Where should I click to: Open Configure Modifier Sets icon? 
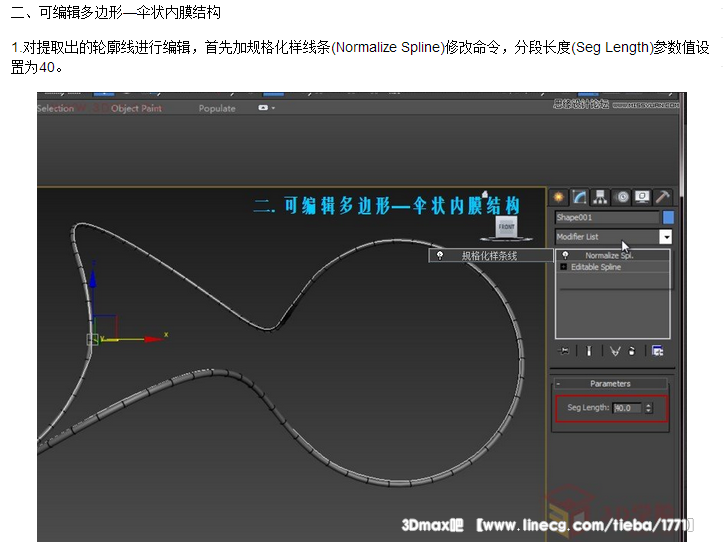[658, 351]
